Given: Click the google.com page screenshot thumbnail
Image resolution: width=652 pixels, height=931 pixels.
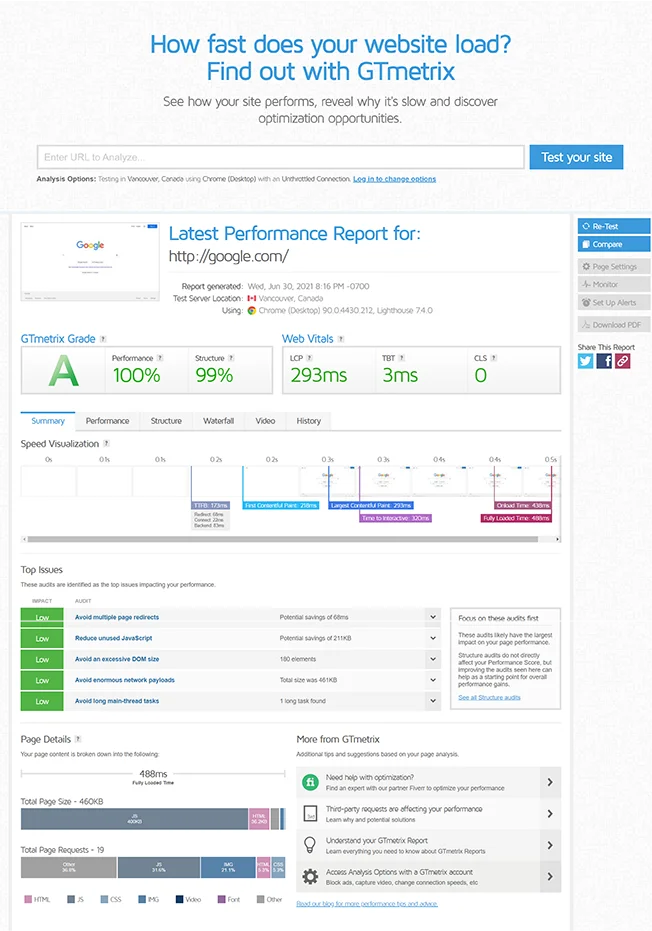Looking at the screenshot, I should pos(90,262).
